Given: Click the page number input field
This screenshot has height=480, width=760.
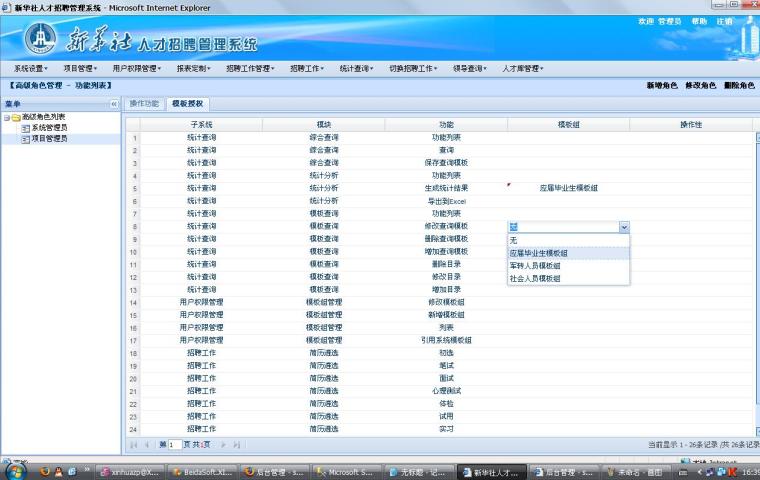Looking at the screenshot, I should point(176,444).
